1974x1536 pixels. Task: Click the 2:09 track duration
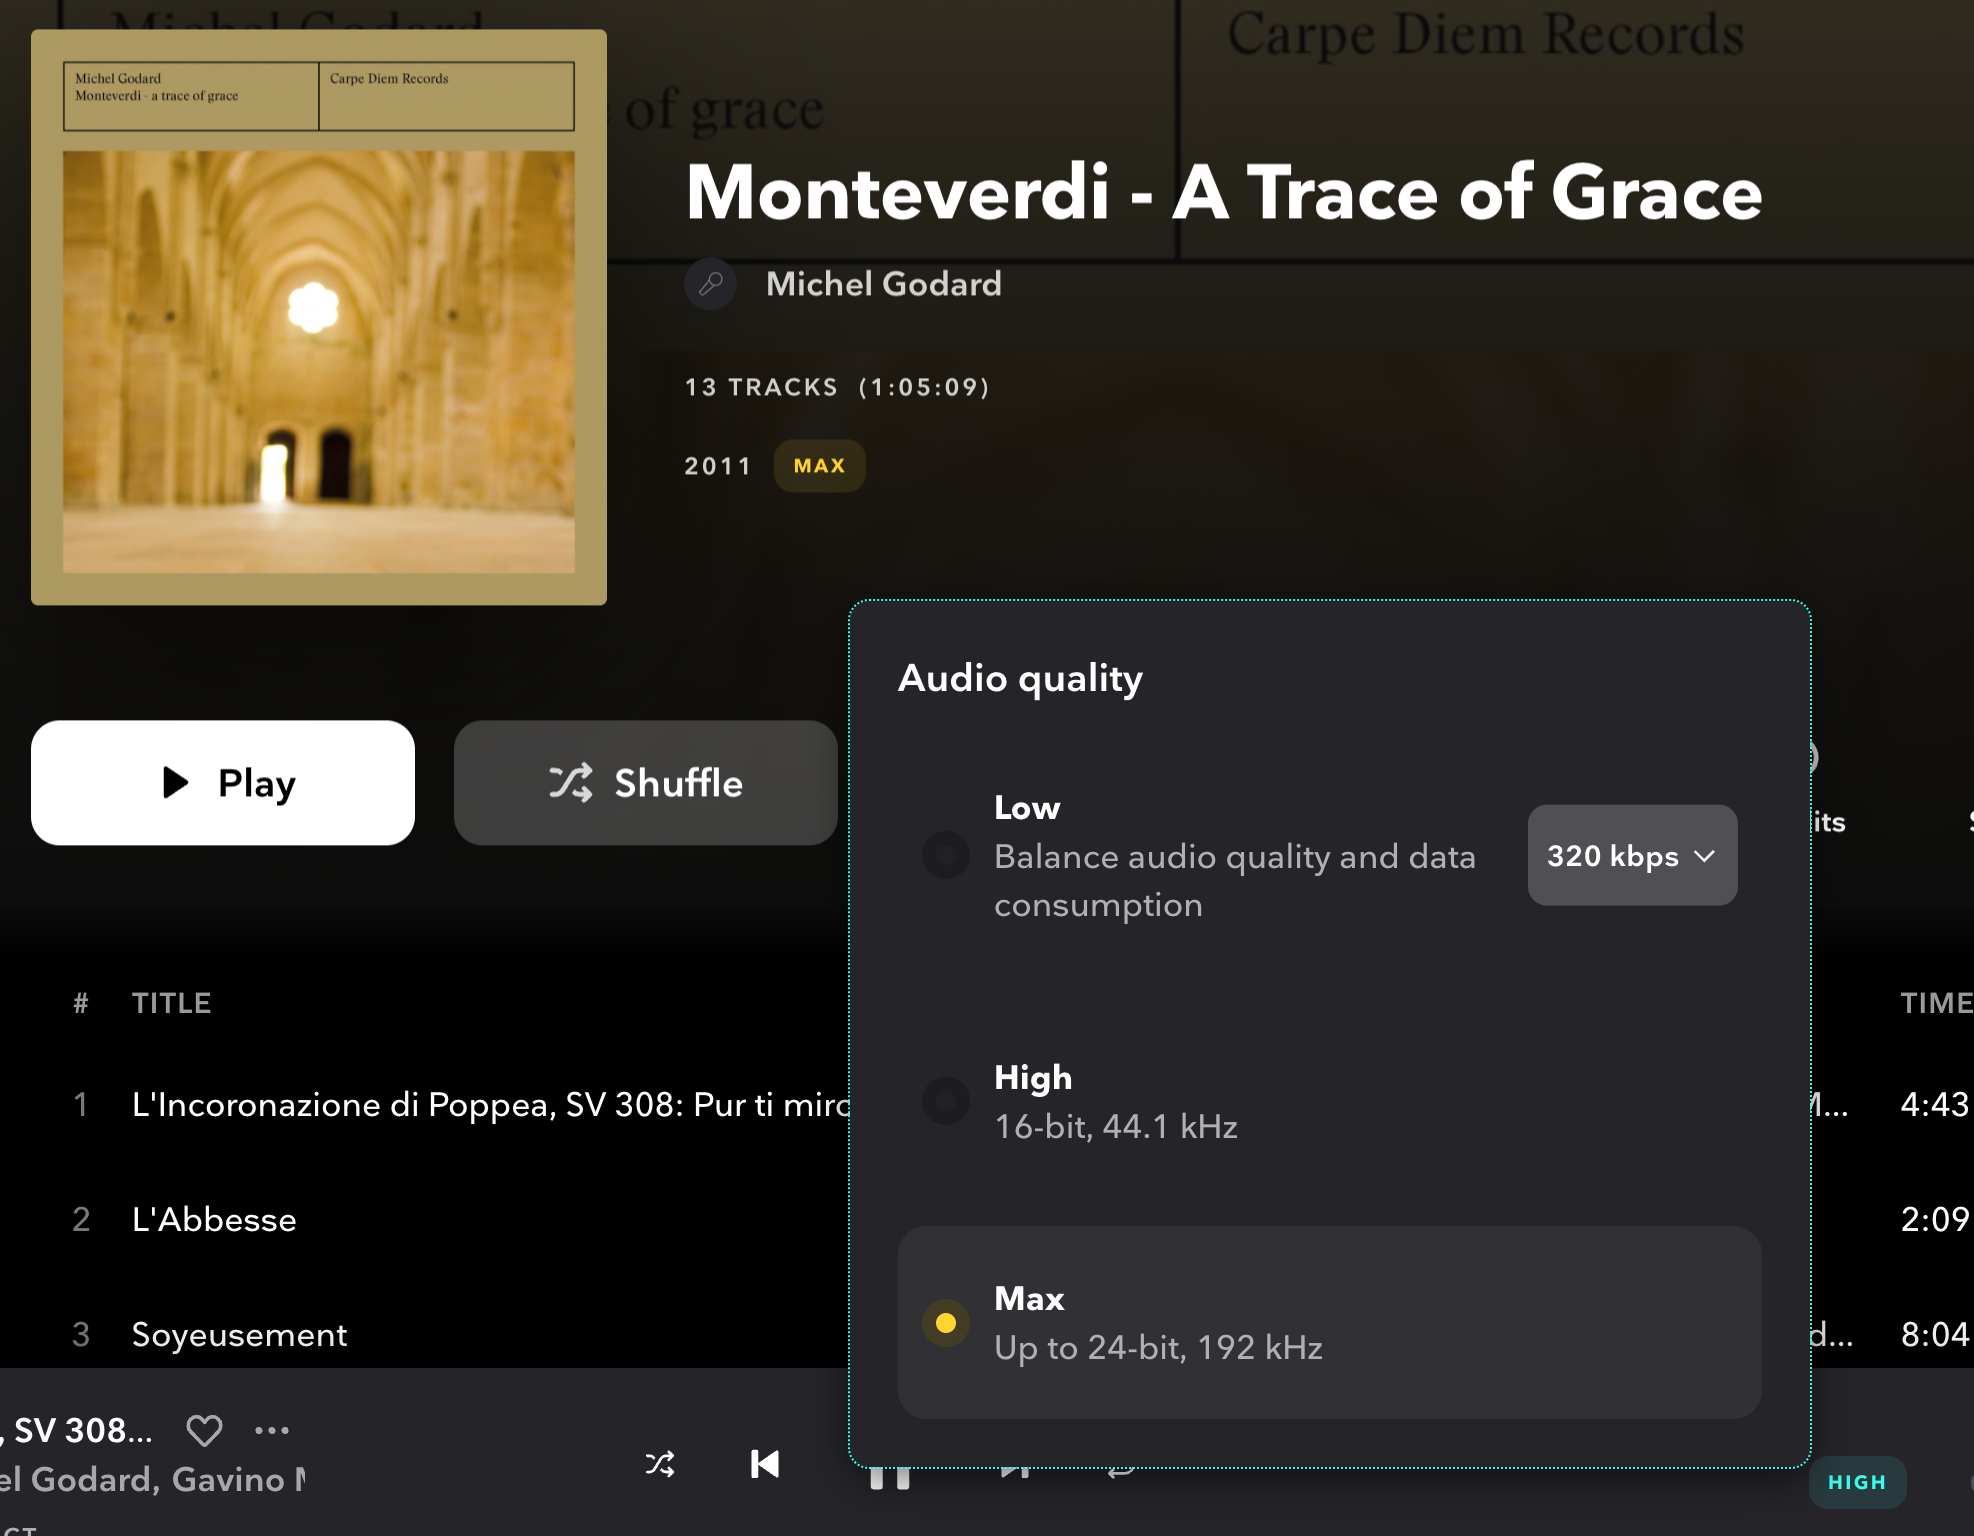coord(1935,1219)
